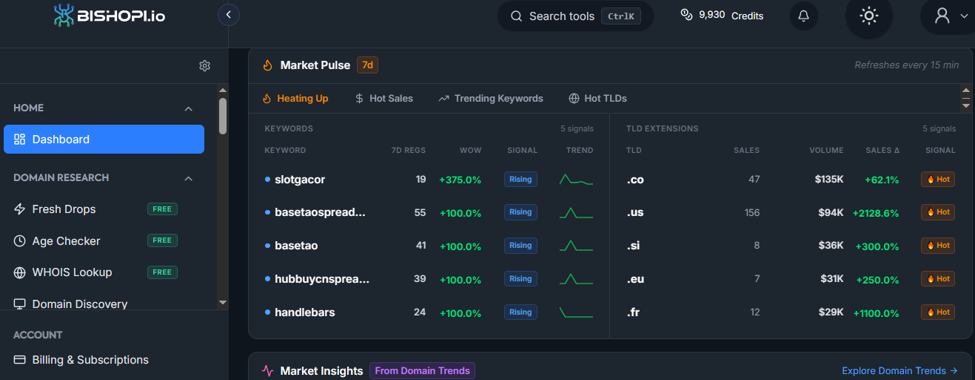975x380 pixels.
Task: Collapse the HOME section
Action: coord(188,109)
